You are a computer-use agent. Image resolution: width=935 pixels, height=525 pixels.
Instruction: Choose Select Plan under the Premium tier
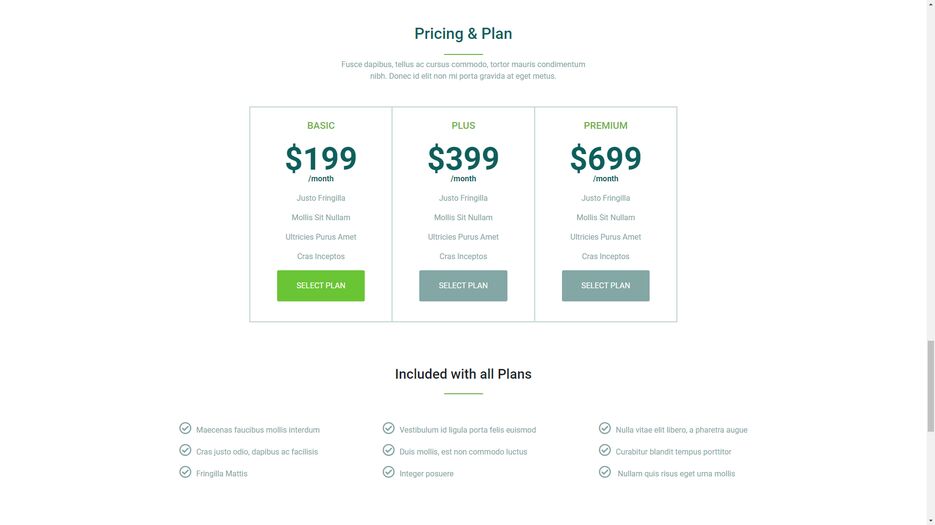pos(605,286)
